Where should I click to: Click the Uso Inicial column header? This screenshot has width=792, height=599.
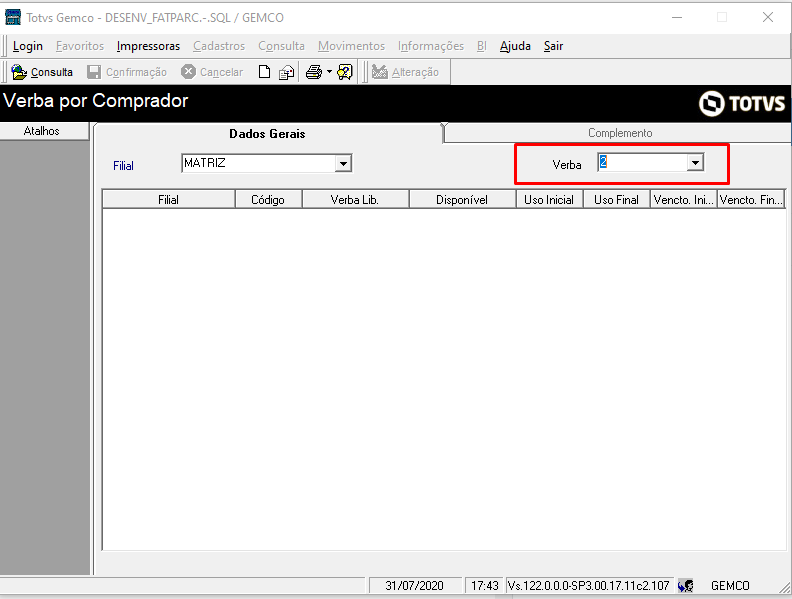pyautogui.click(x=549, y=199)
